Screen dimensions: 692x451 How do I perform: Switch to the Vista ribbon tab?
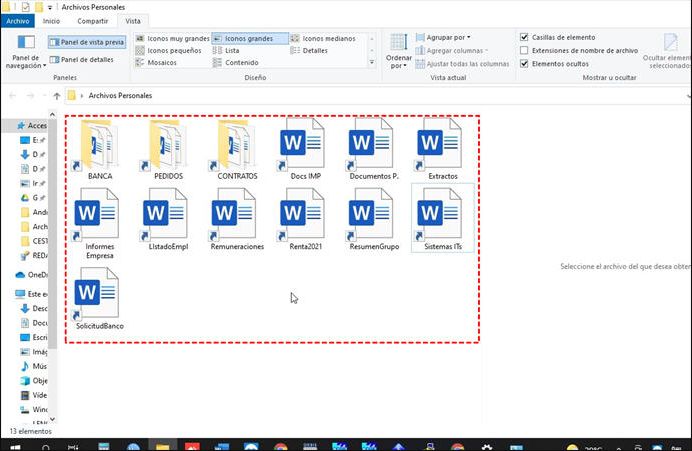[132, 21]
